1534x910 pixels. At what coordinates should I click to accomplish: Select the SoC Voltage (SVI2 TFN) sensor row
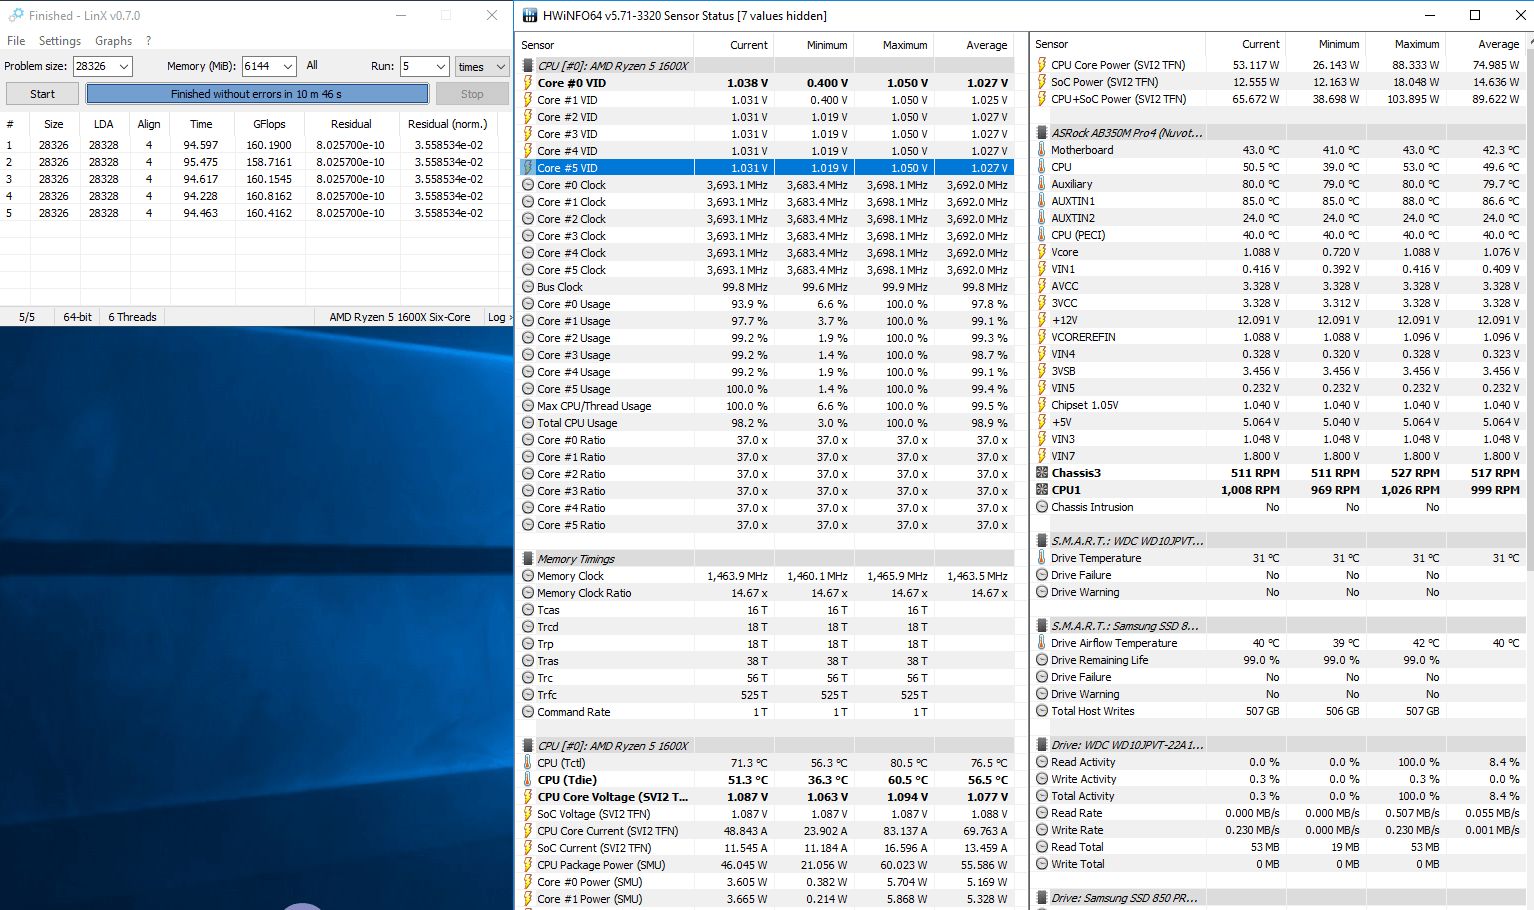(767, 814)
